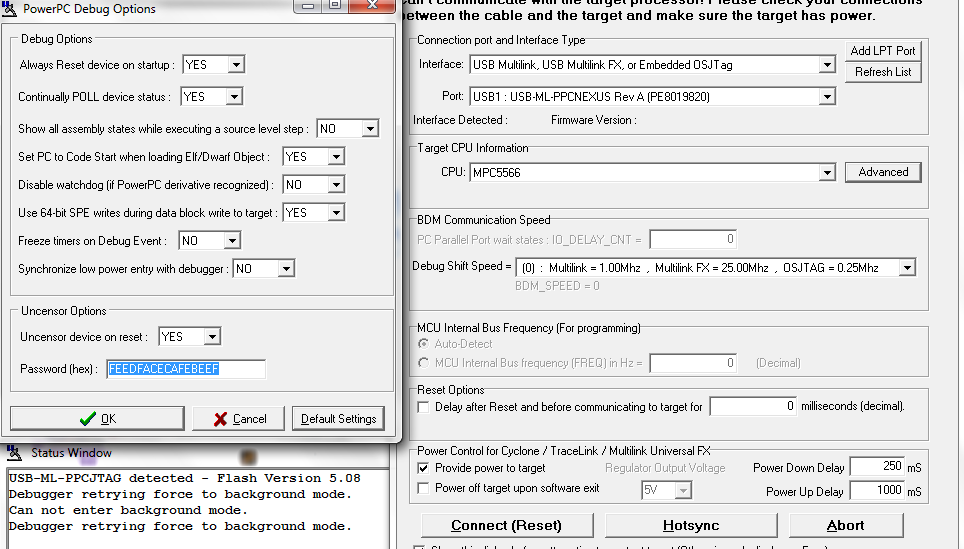Click the Abort button

tap(846, 526)
